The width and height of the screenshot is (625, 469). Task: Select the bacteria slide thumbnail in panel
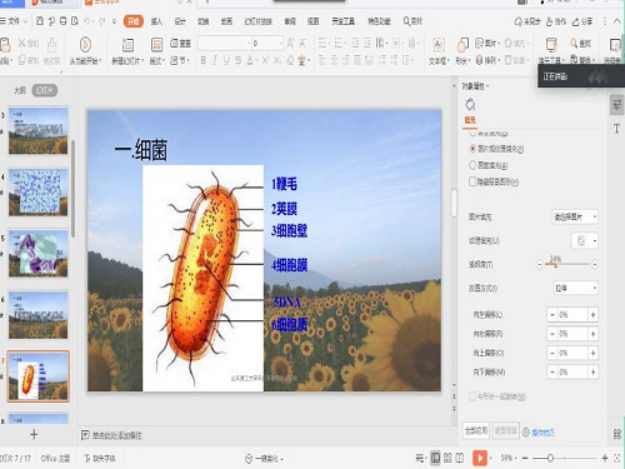tap(39, 376)
